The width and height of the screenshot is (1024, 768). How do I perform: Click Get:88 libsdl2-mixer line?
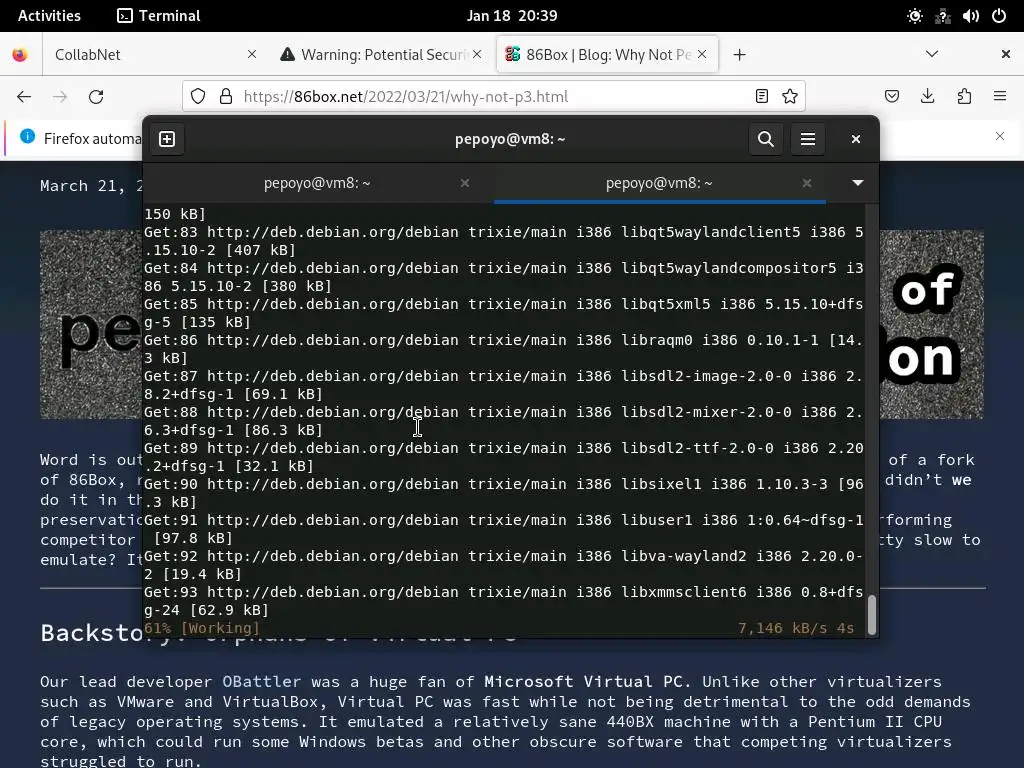coord(504,421)
